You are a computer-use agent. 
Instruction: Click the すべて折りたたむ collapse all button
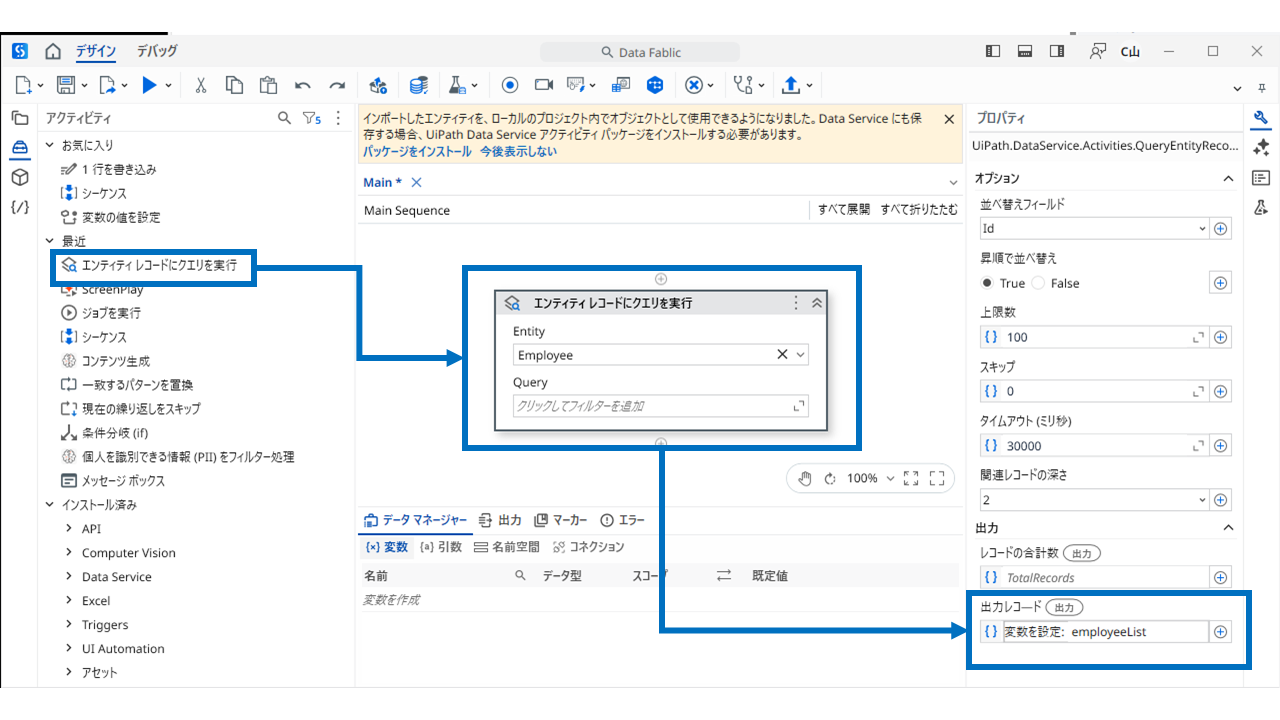[x=918, y=210]
